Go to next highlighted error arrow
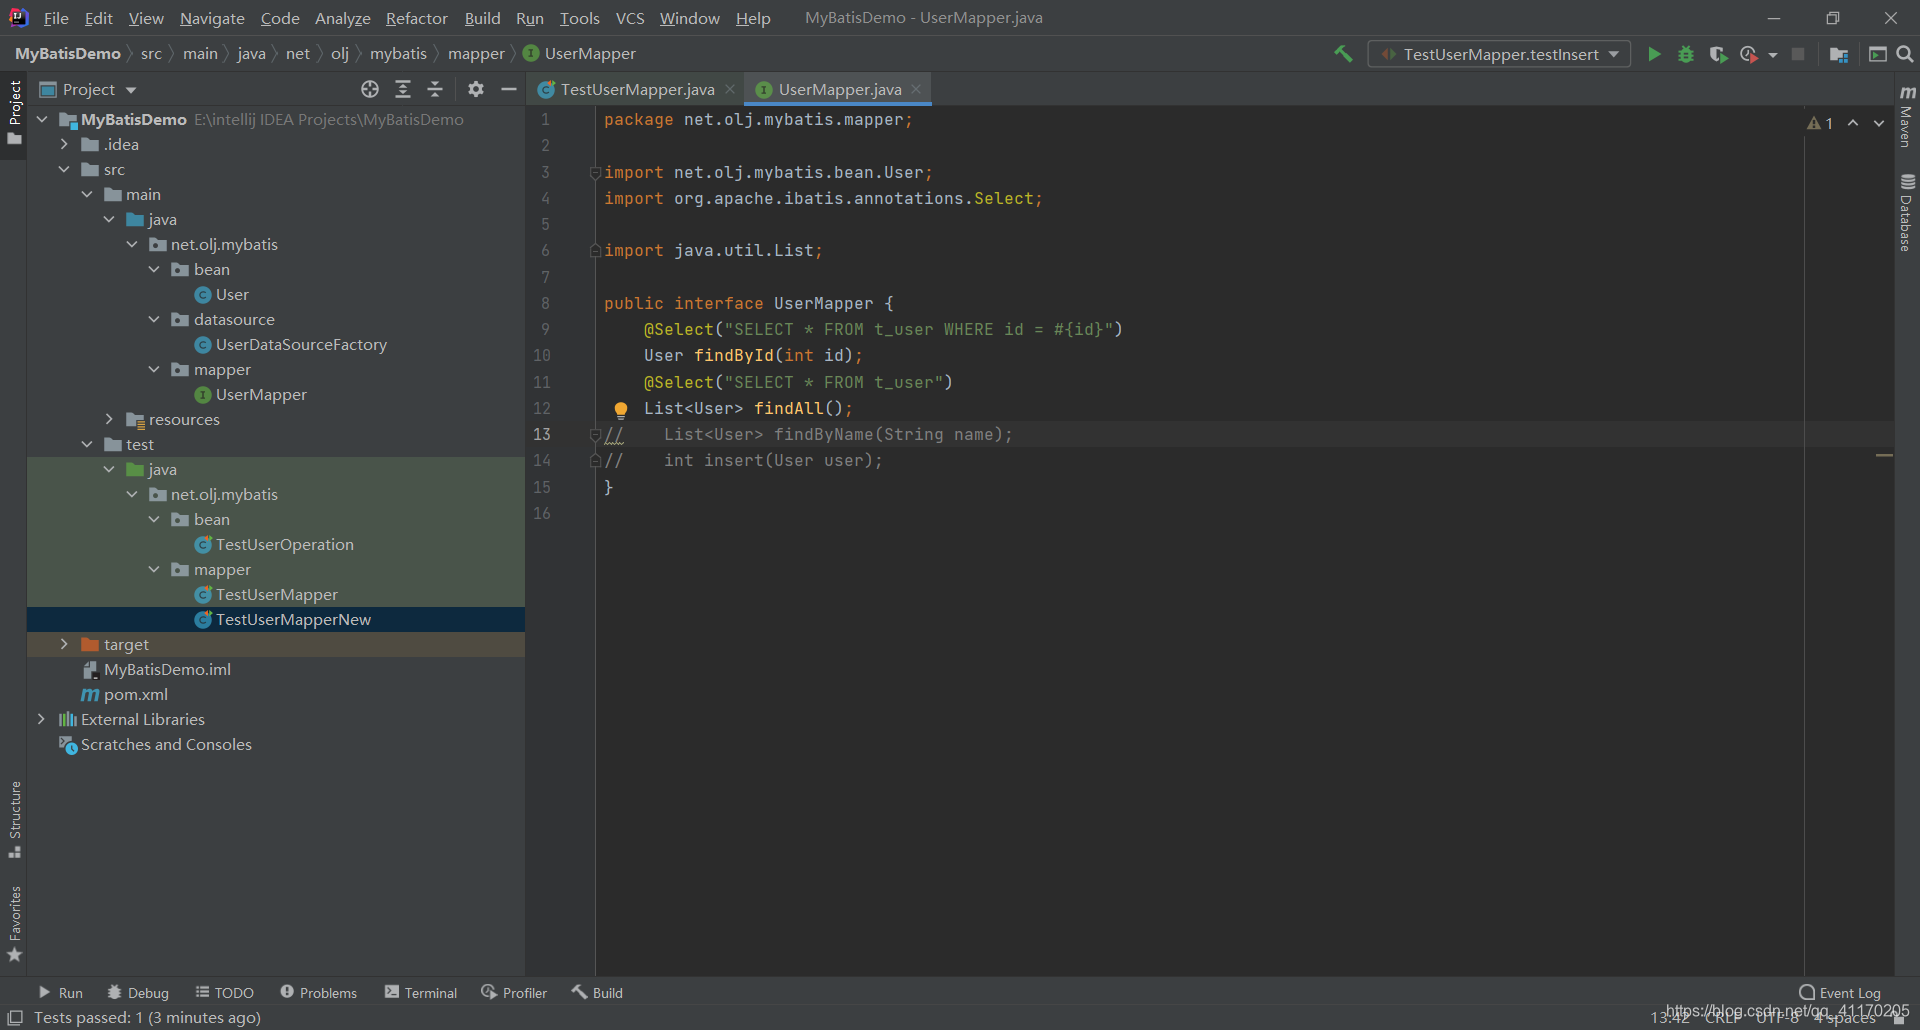This screenshot has height=1030, width=1920. [x=1879, y=123]
